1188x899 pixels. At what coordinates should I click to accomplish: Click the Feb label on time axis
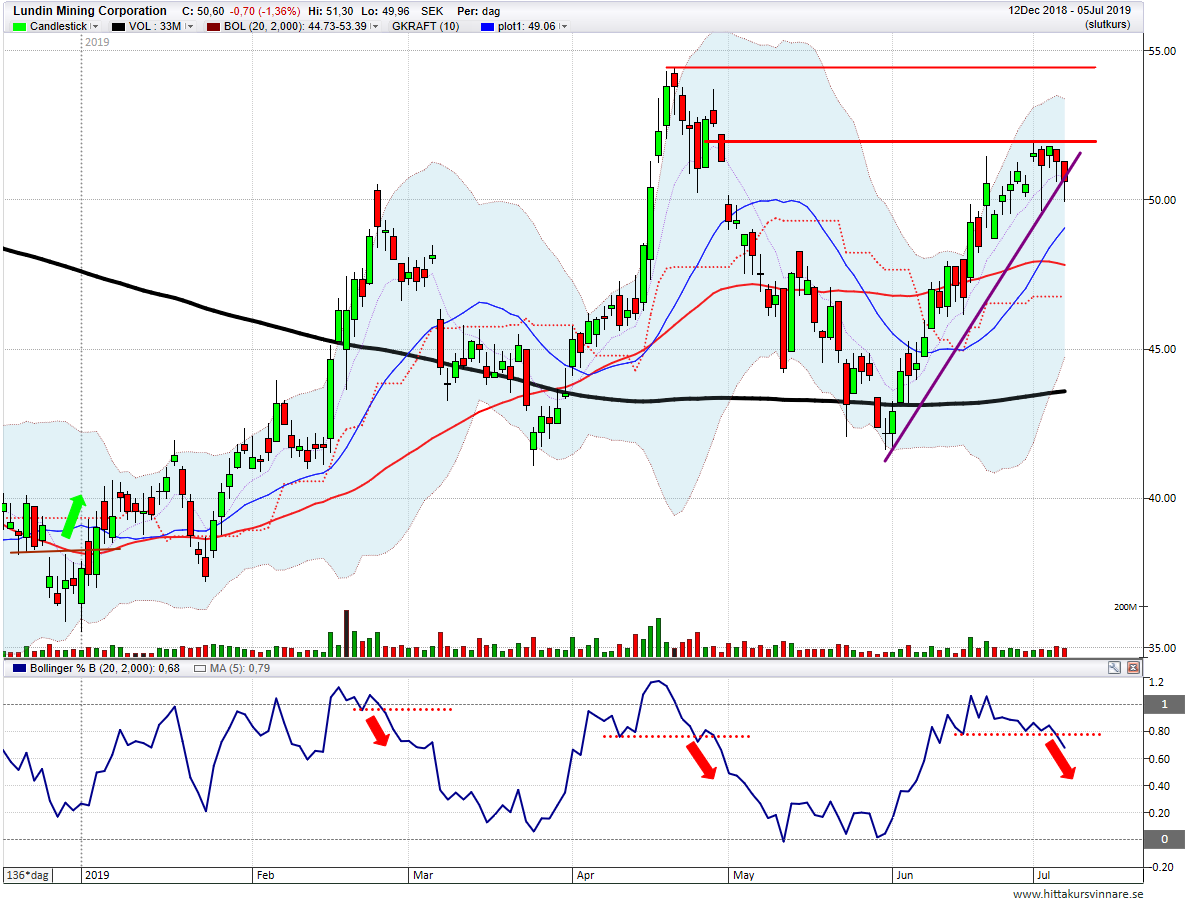265,875
